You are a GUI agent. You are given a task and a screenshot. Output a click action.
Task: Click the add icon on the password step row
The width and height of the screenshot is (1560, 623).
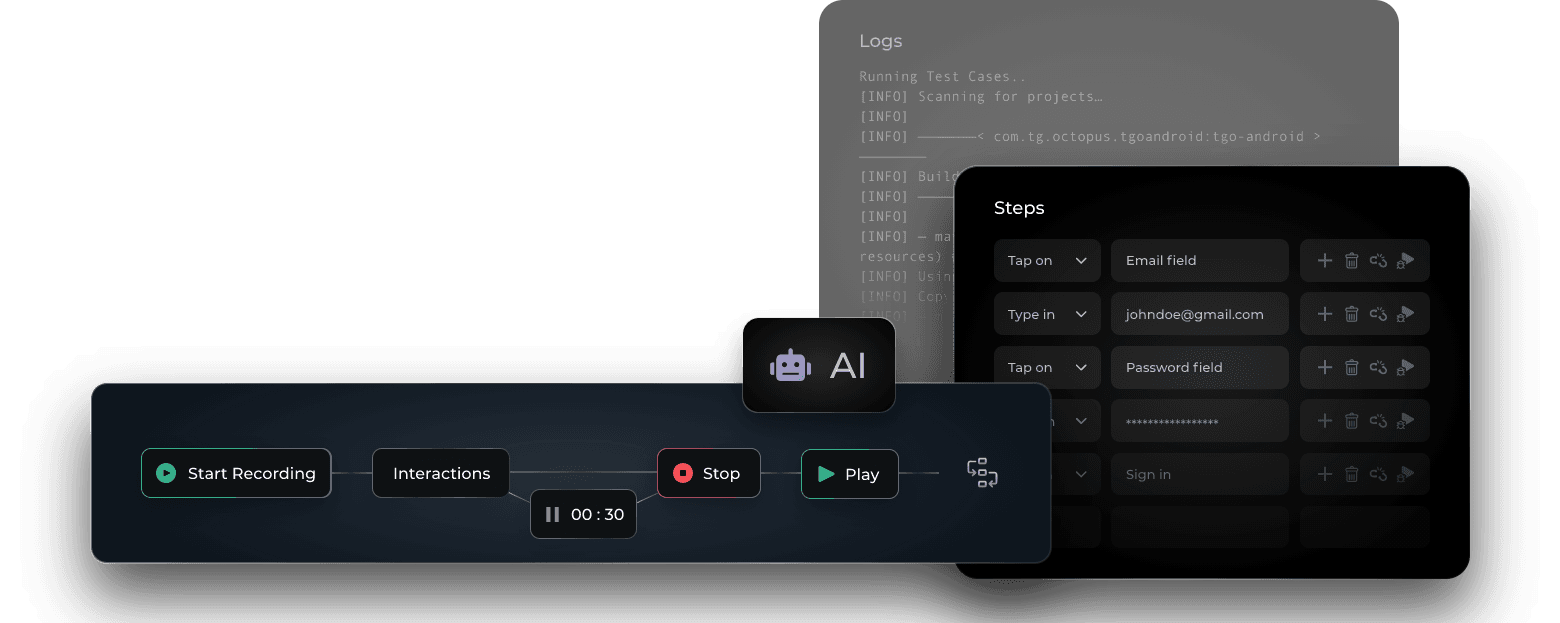(x=1324, y=420)
